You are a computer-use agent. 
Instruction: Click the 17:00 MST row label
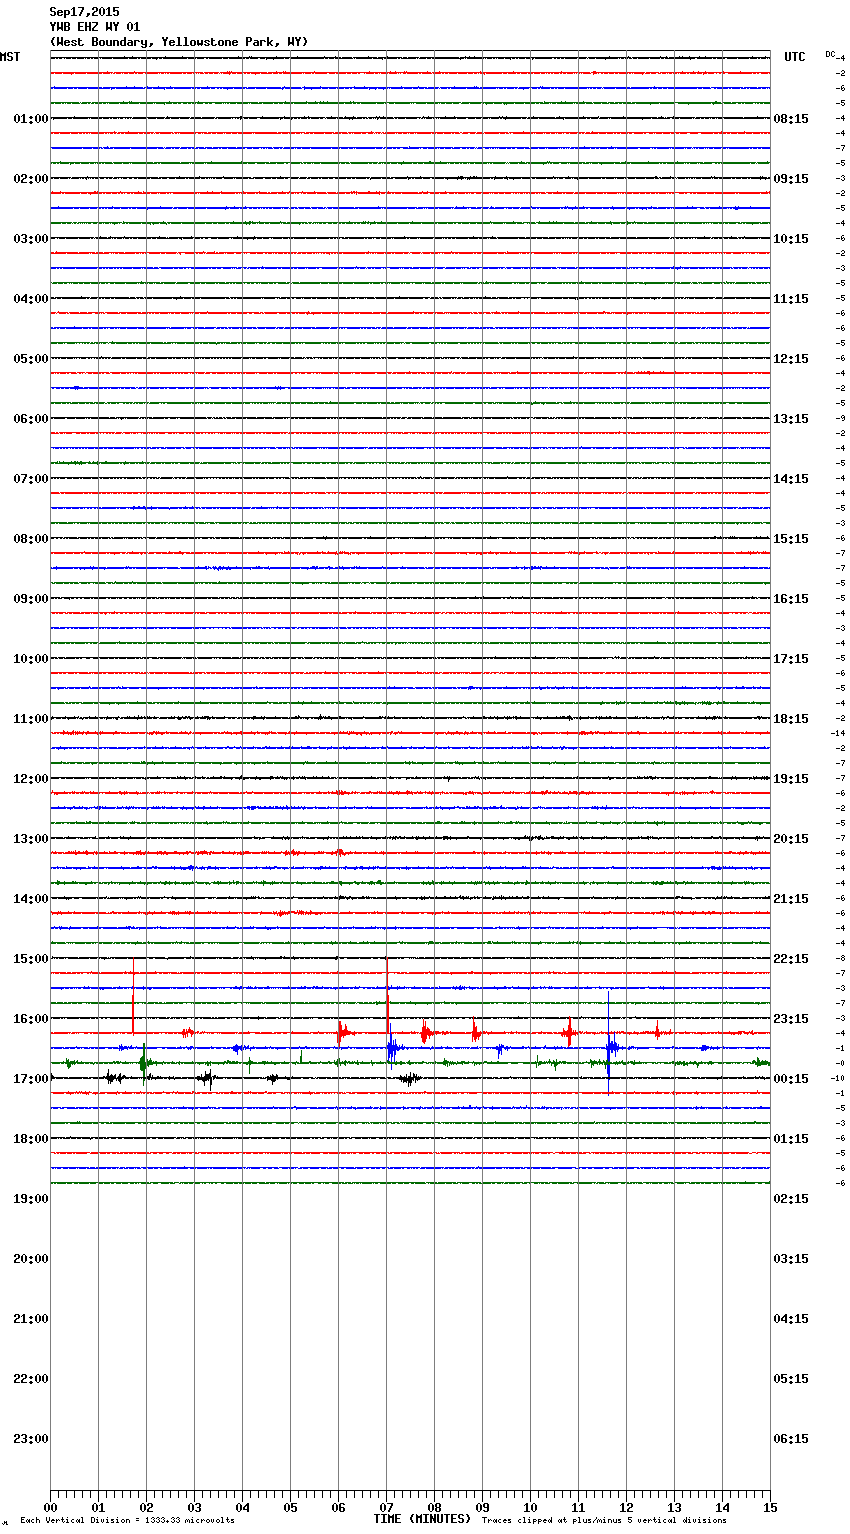pyautogui.click(x=31, y=1079)
